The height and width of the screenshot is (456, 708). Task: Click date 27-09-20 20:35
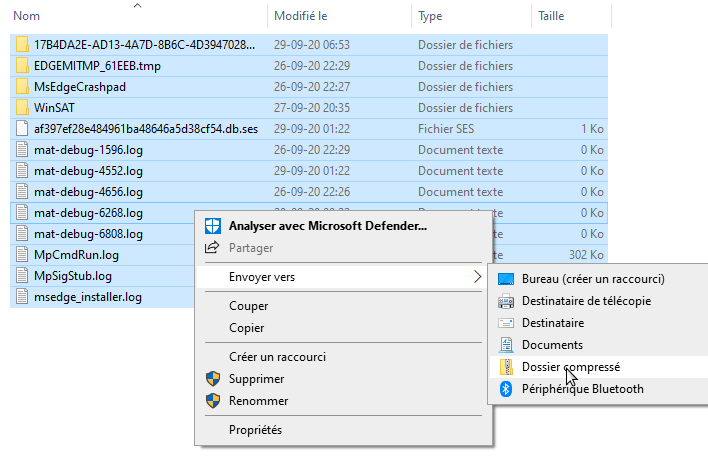pos(312,108)
